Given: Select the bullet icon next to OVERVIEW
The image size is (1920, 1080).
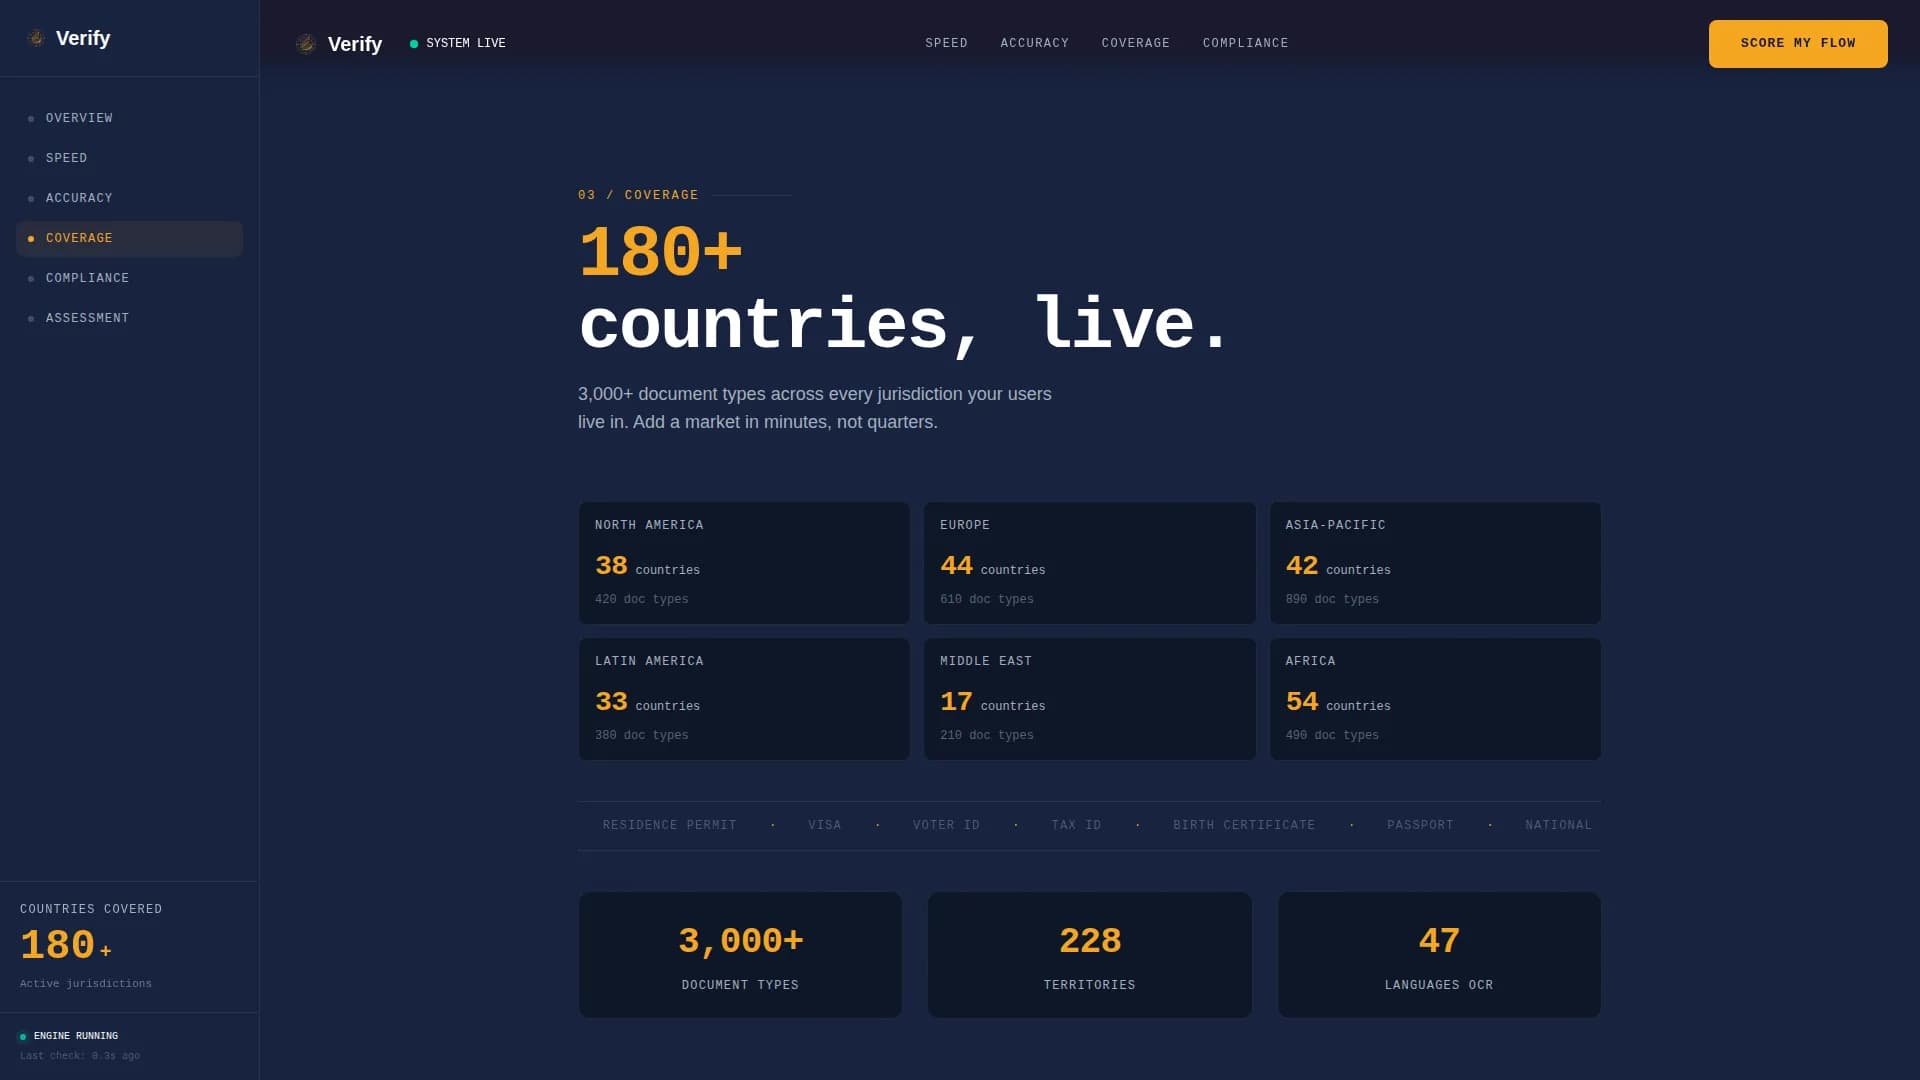Looking at the screenshot, I should point(31,118).
